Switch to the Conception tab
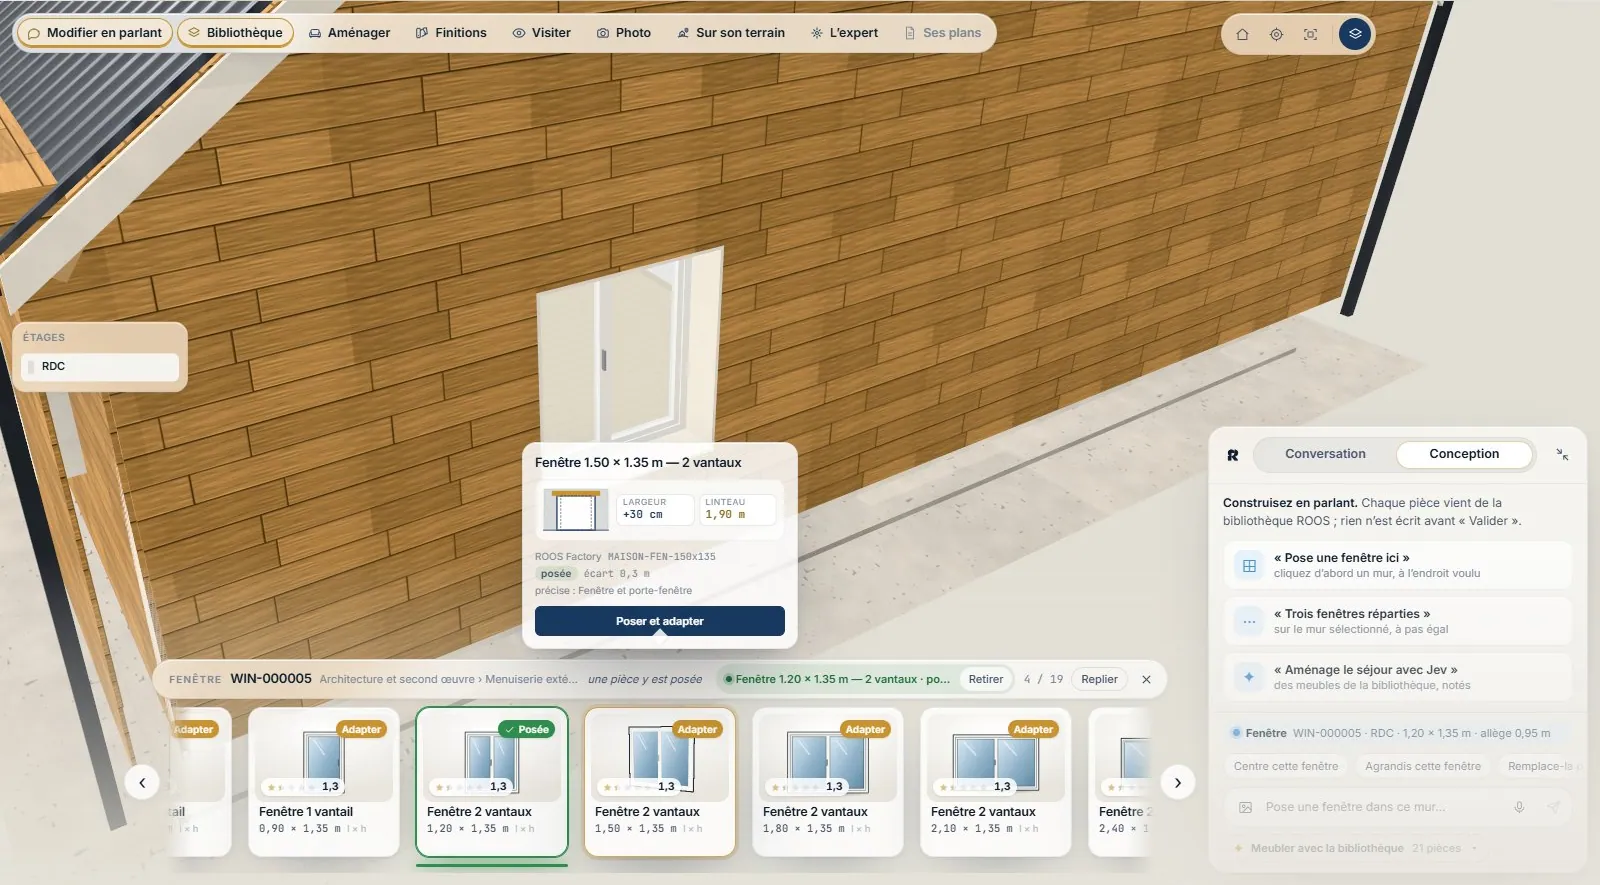 [1464, 454]
